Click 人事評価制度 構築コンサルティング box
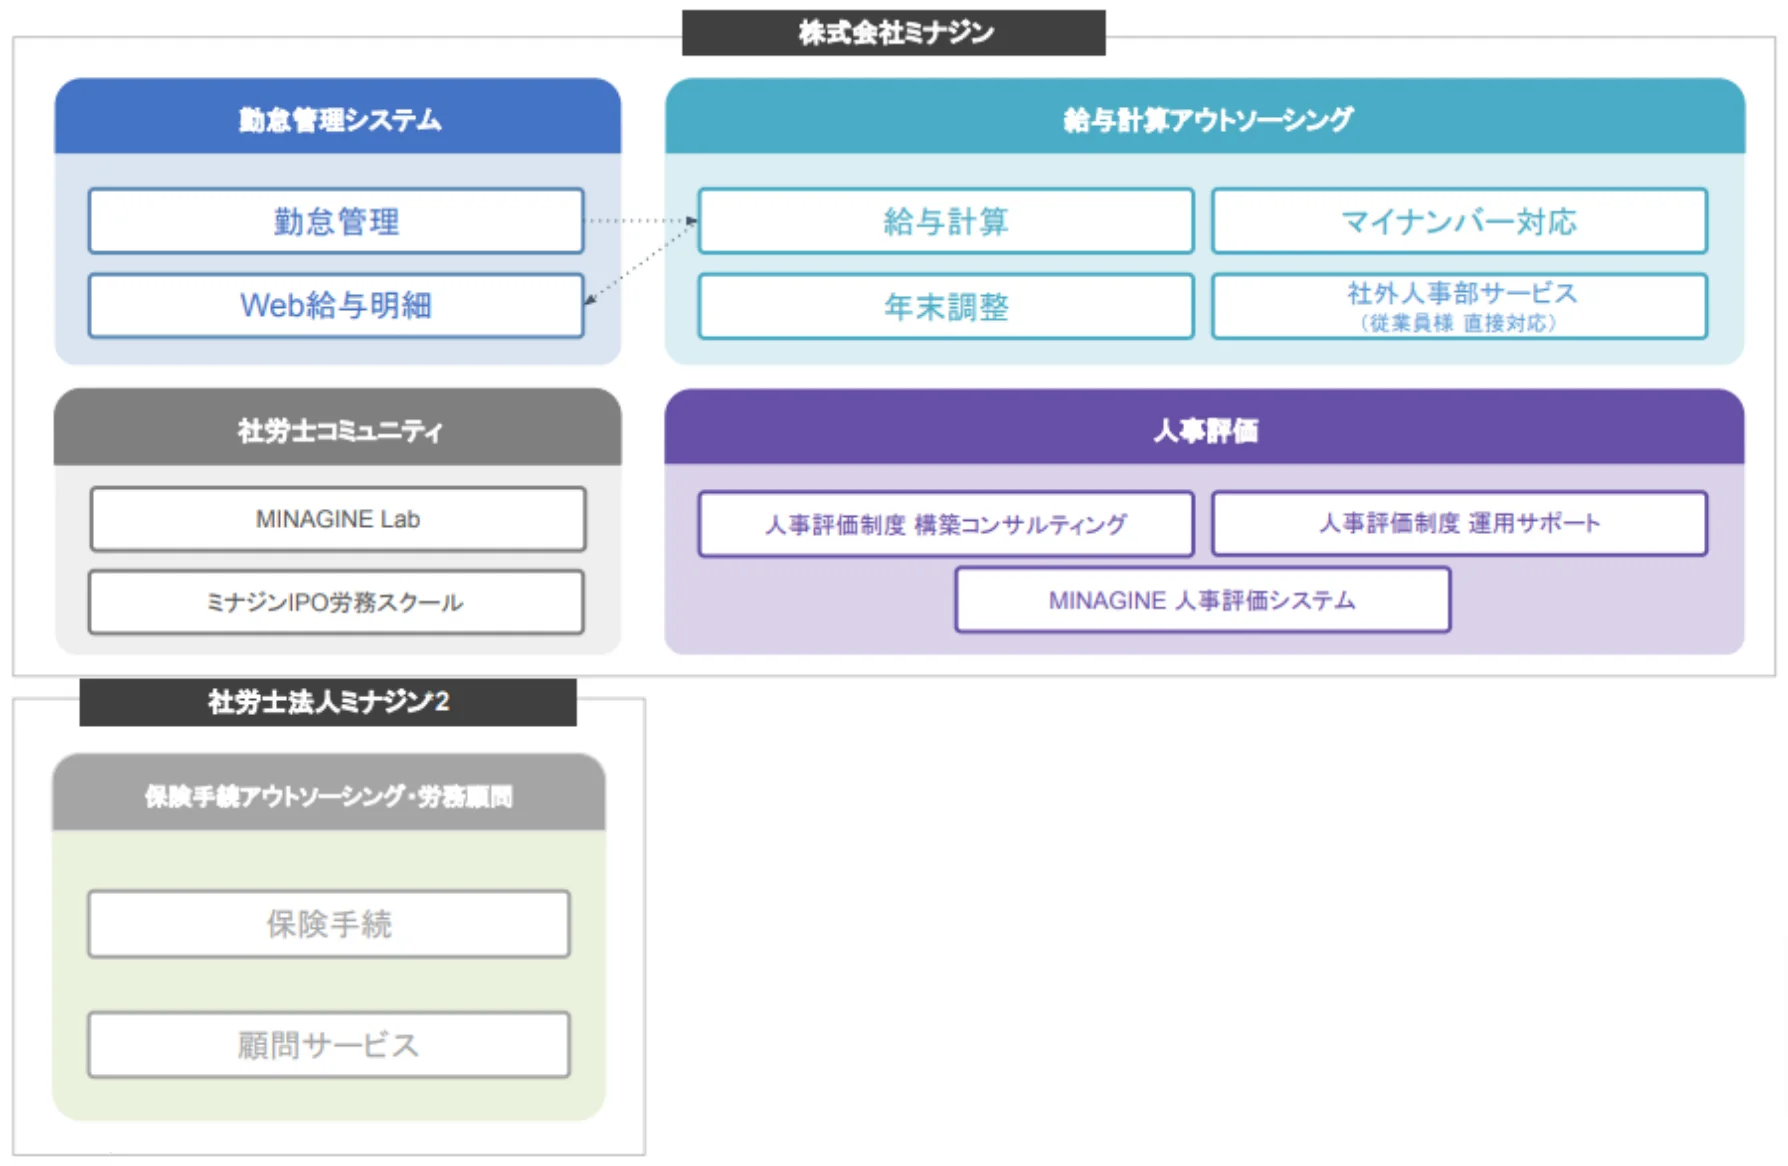This screenshot has width=1788, height=1166. pos(946,523)
